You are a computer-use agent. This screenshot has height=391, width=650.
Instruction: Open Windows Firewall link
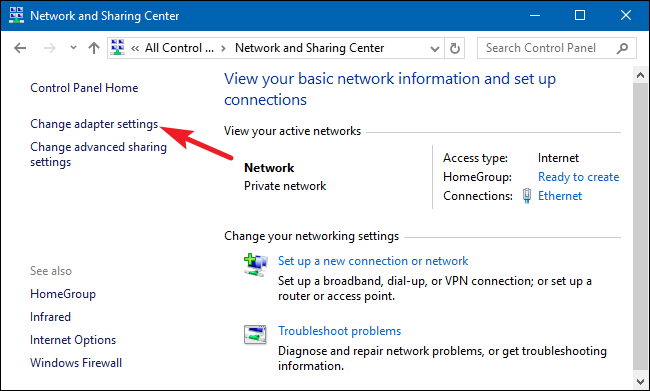pyautogui.click(x=76, y=363)
